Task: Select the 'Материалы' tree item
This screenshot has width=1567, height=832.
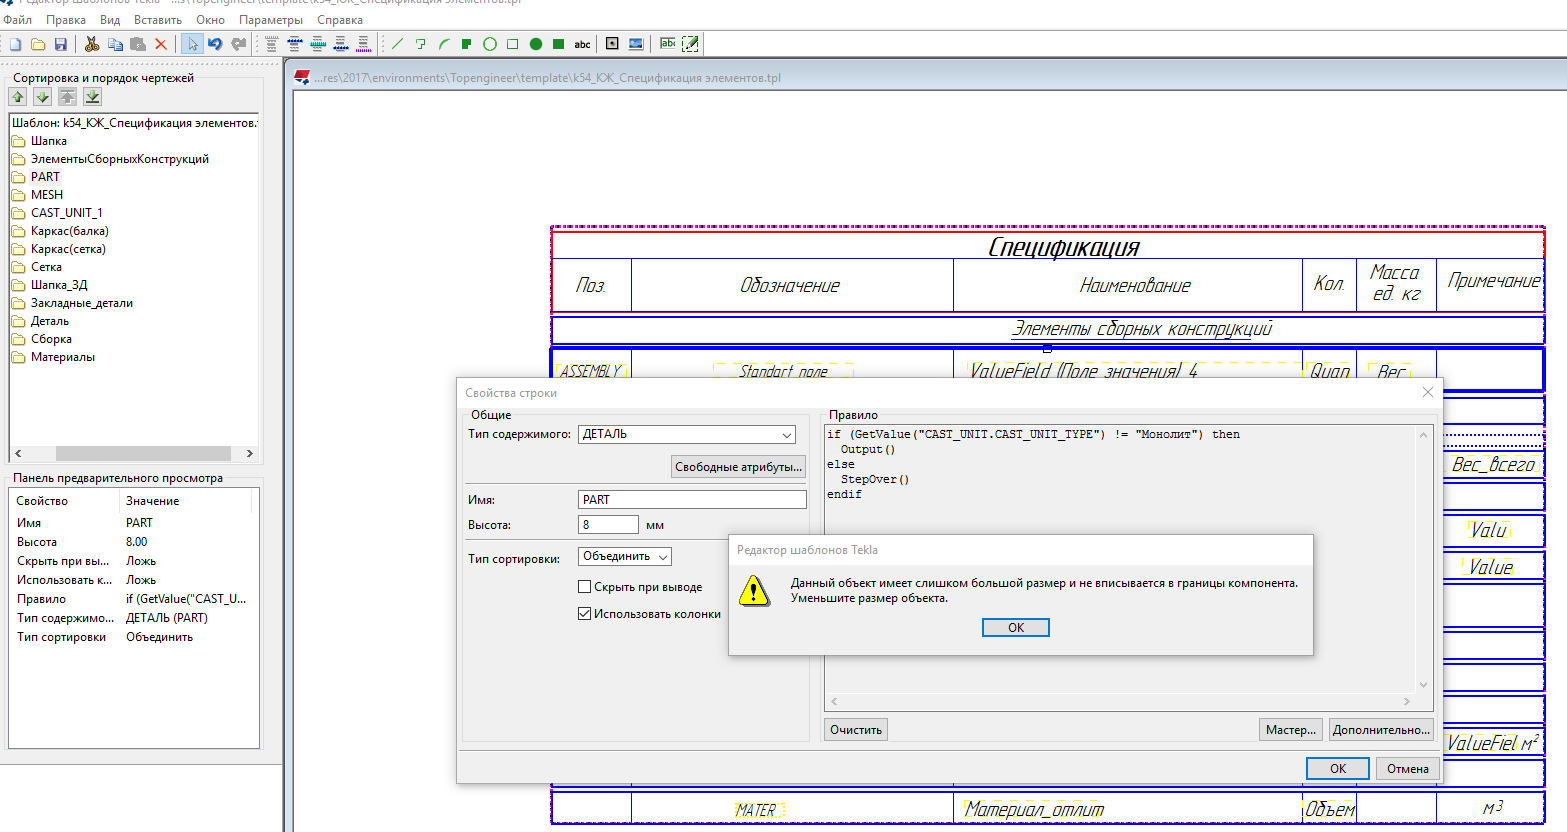Action: tap(62, 357)
